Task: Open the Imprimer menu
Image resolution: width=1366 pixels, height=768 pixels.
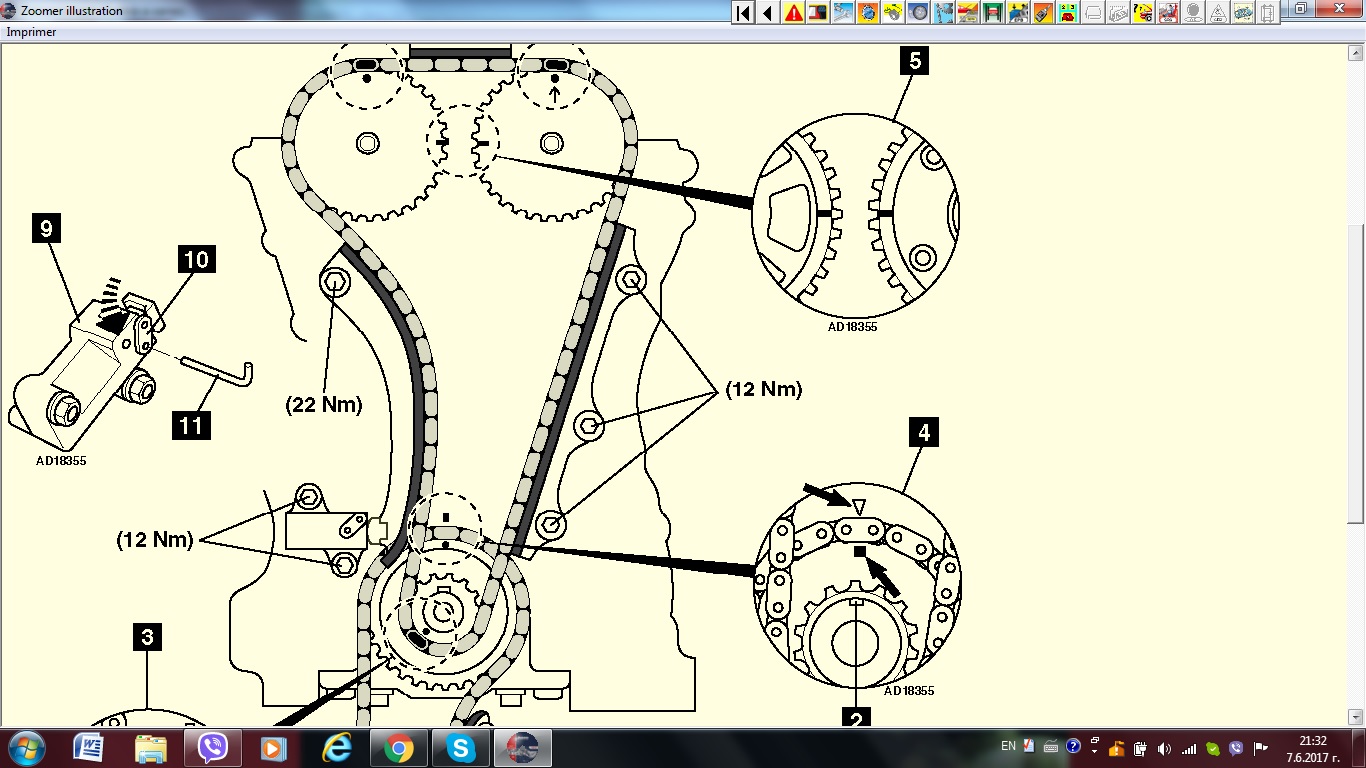Action: coord(31,32)
